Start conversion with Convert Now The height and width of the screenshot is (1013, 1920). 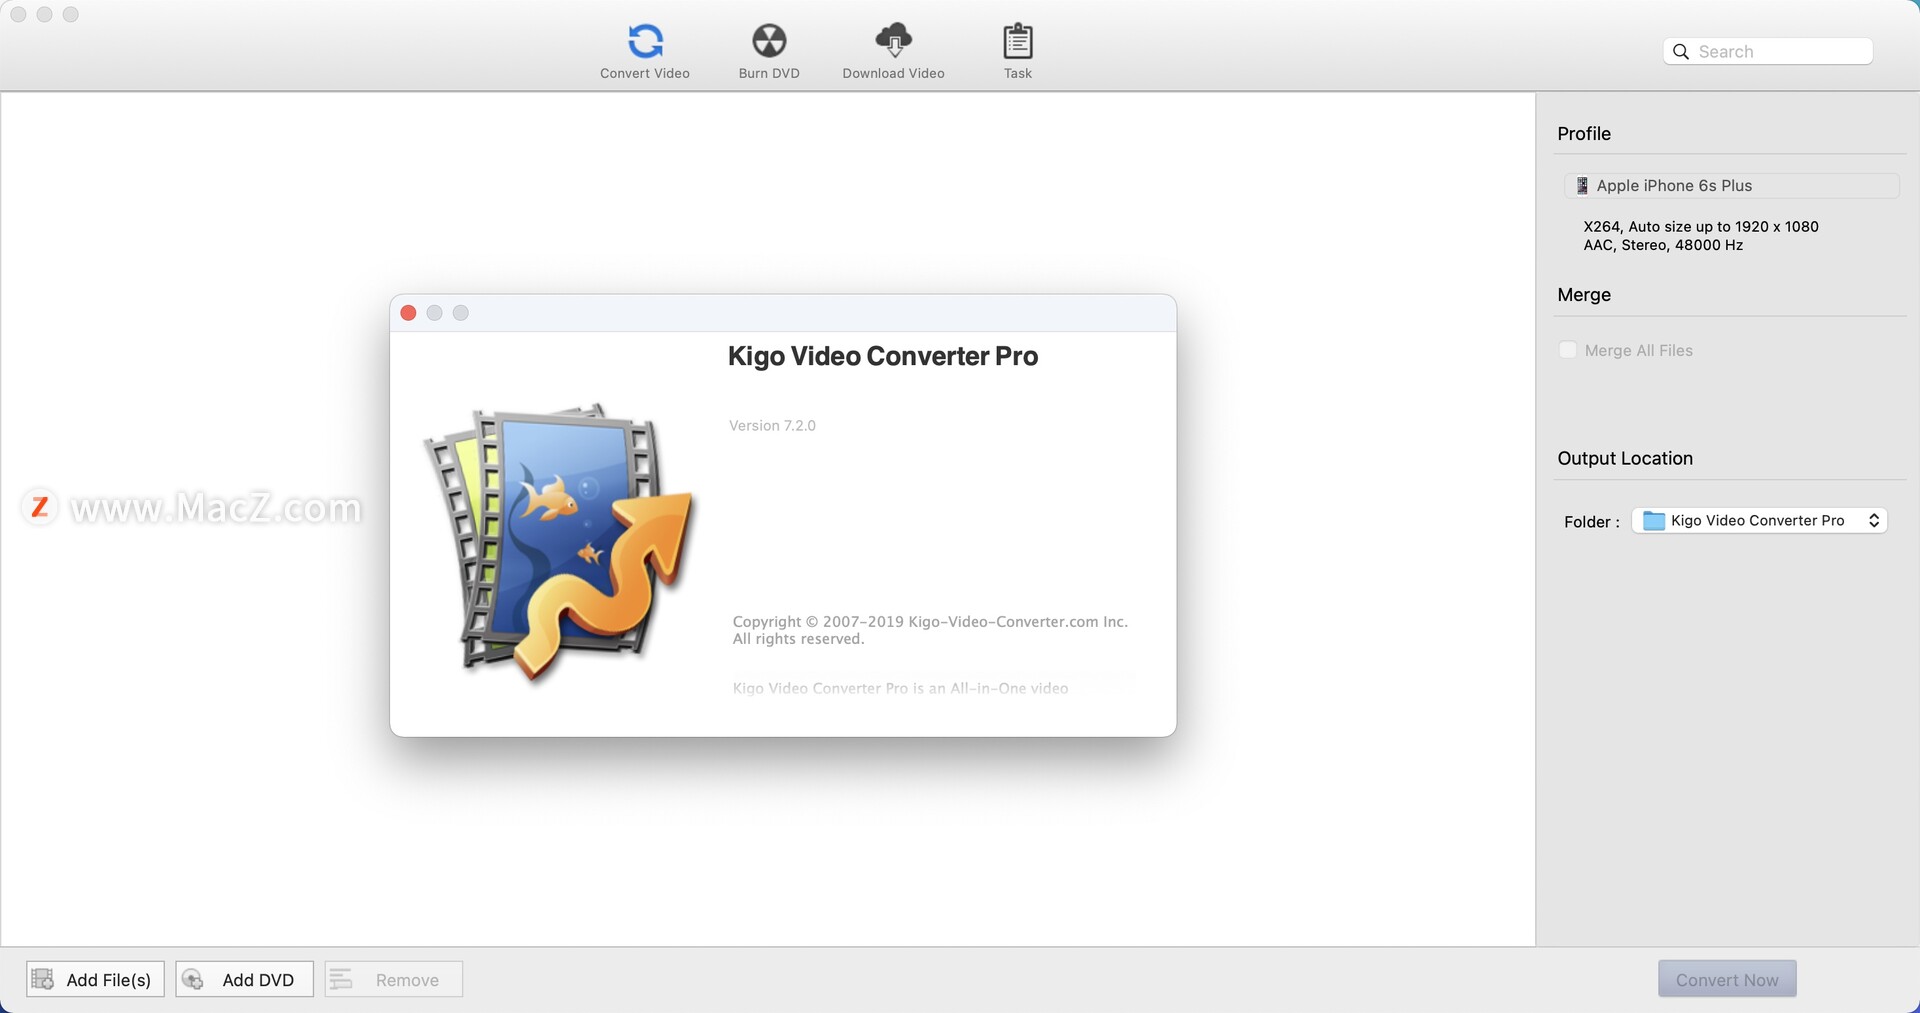point(1727,979)
